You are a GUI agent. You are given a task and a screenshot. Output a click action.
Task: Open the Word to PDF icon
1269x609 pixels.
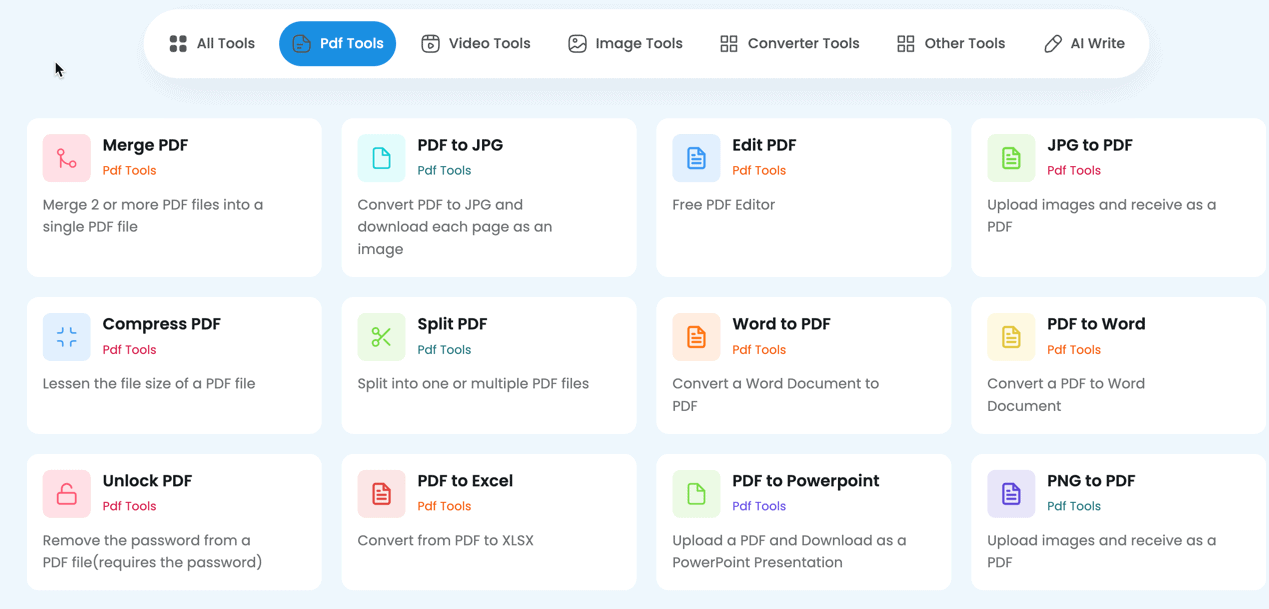[696, 336]
